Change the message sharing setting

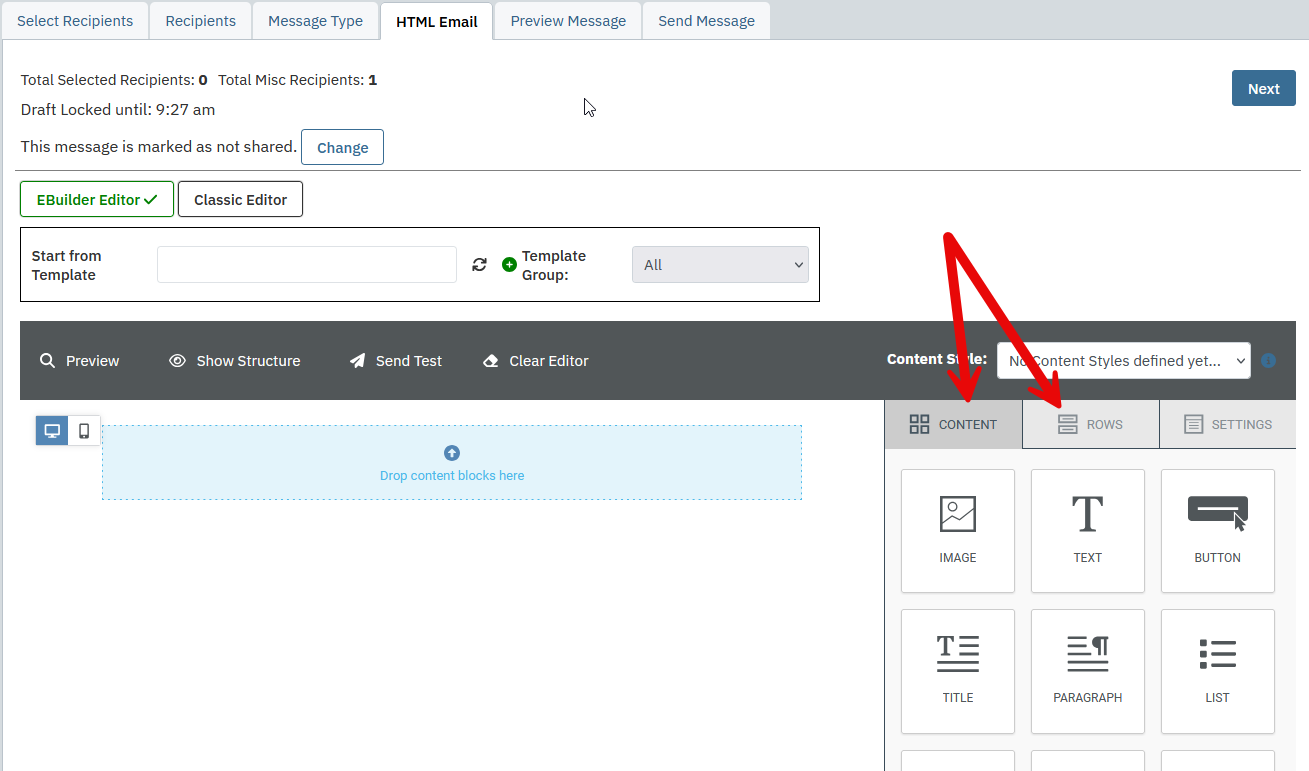342,147
